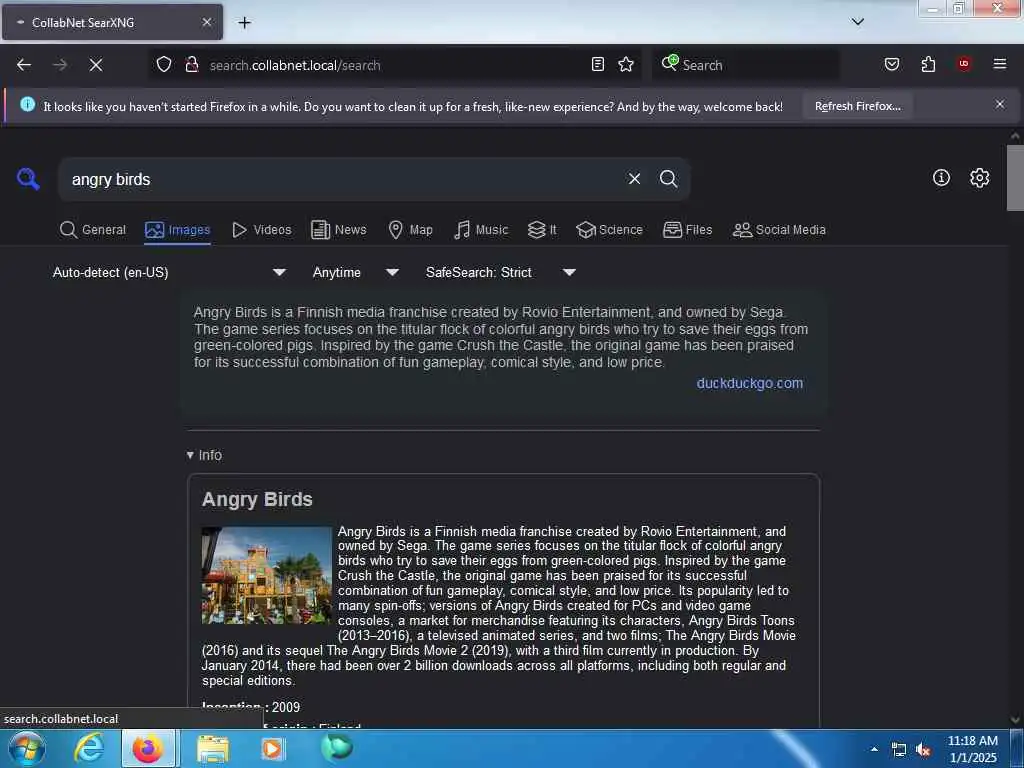
Task: Select the It category tab
Action: (542, 230)
